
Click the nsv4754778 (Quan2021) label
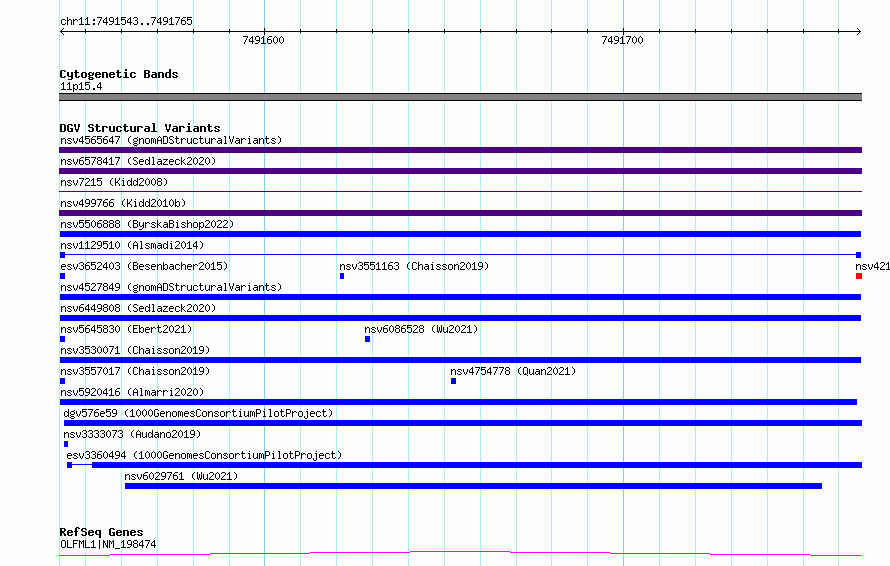pyautogui.click(x=513, y=371)
